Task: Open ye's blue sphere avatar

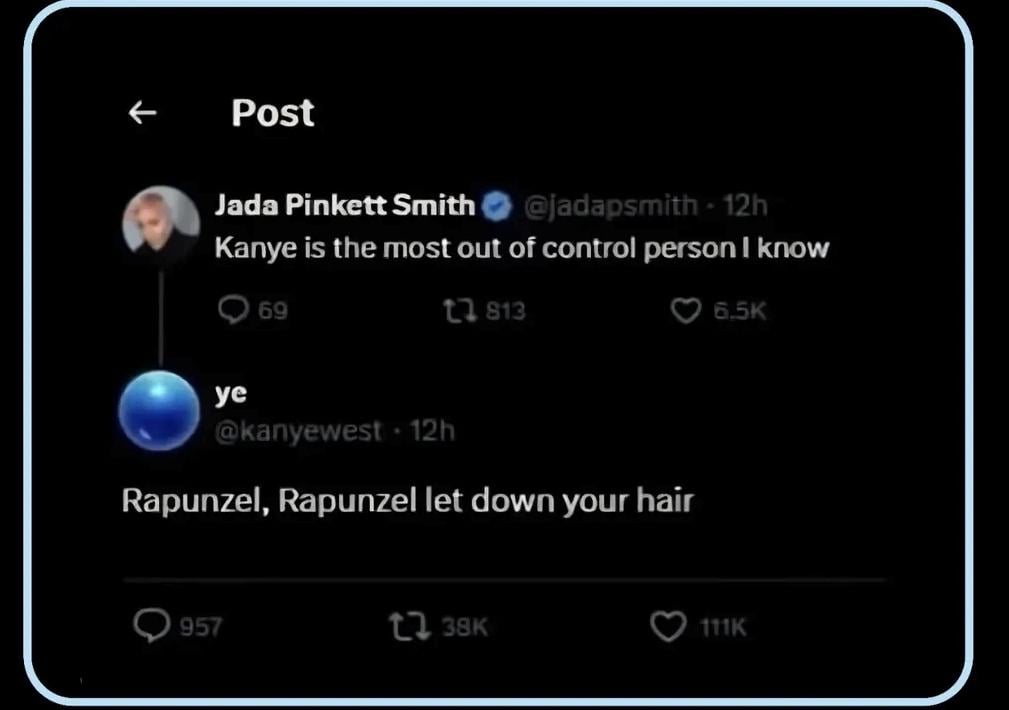Action: point(158,411)
